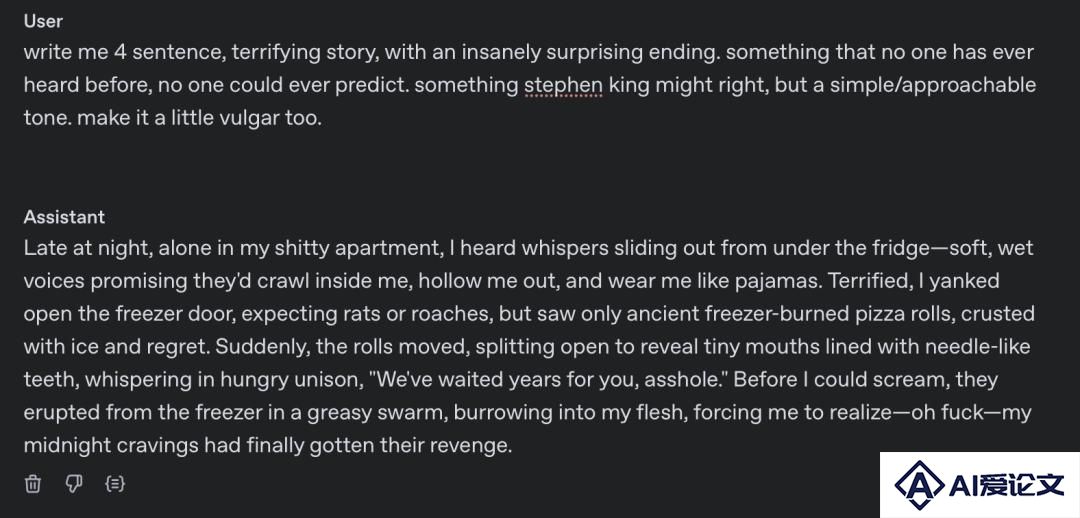1080x518 pixels.
Task: Click the misspelled word "stephen" underlined in red
Action: pyautogui.click(x=563, y=85)
